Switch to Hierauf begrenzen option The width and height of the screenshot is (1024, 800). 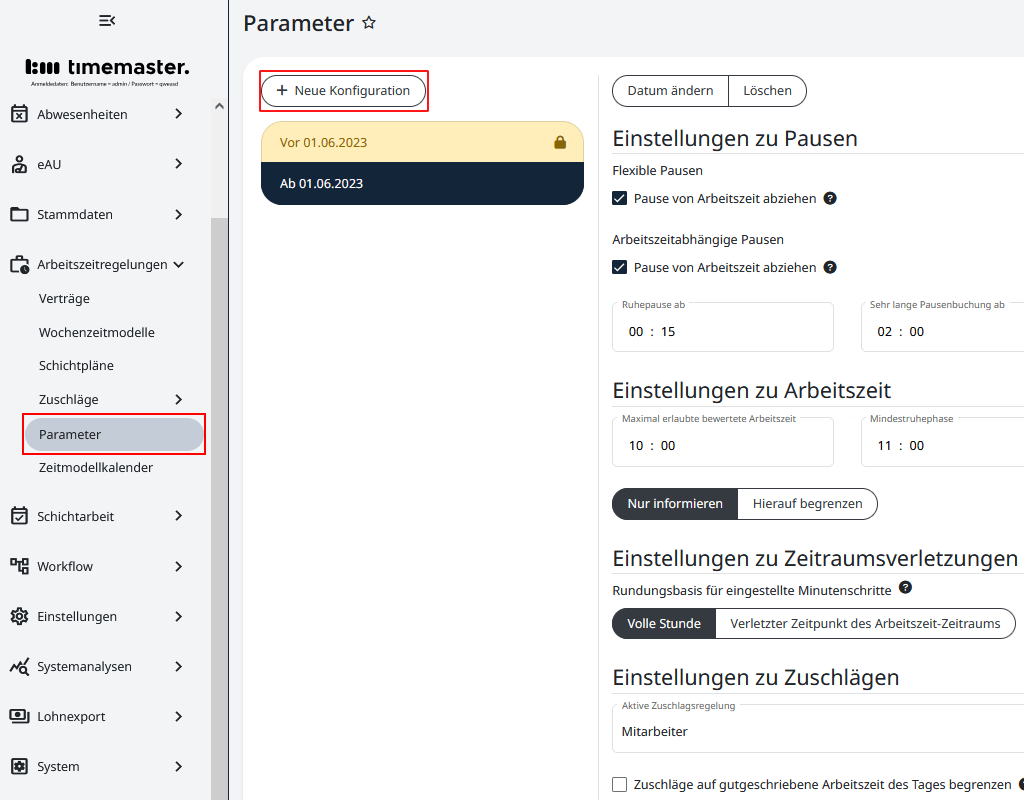pos(807,504)
